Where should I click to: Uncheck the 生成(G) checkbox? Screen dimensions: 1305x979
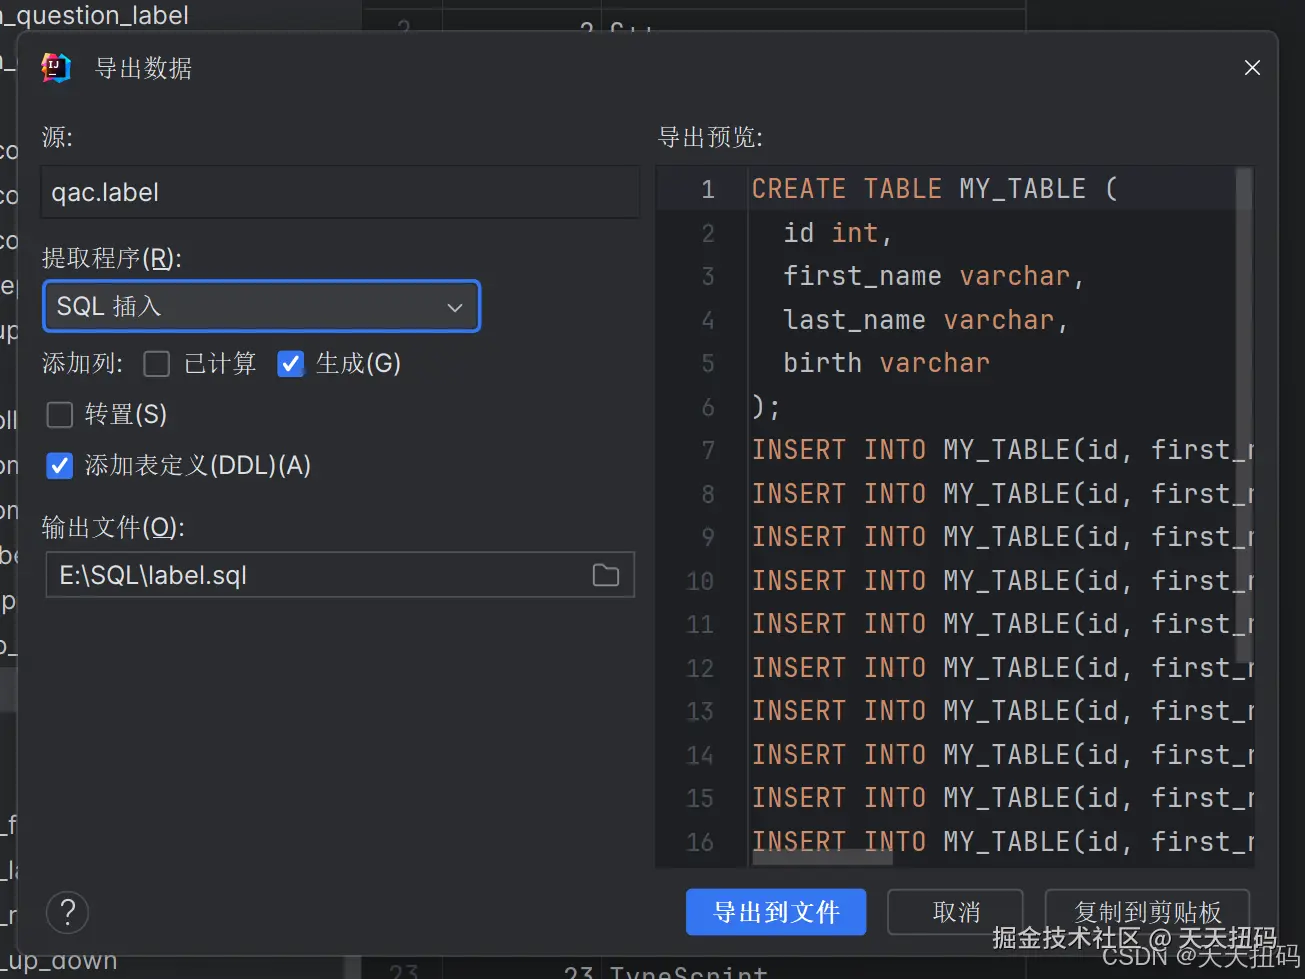(291, 364)
